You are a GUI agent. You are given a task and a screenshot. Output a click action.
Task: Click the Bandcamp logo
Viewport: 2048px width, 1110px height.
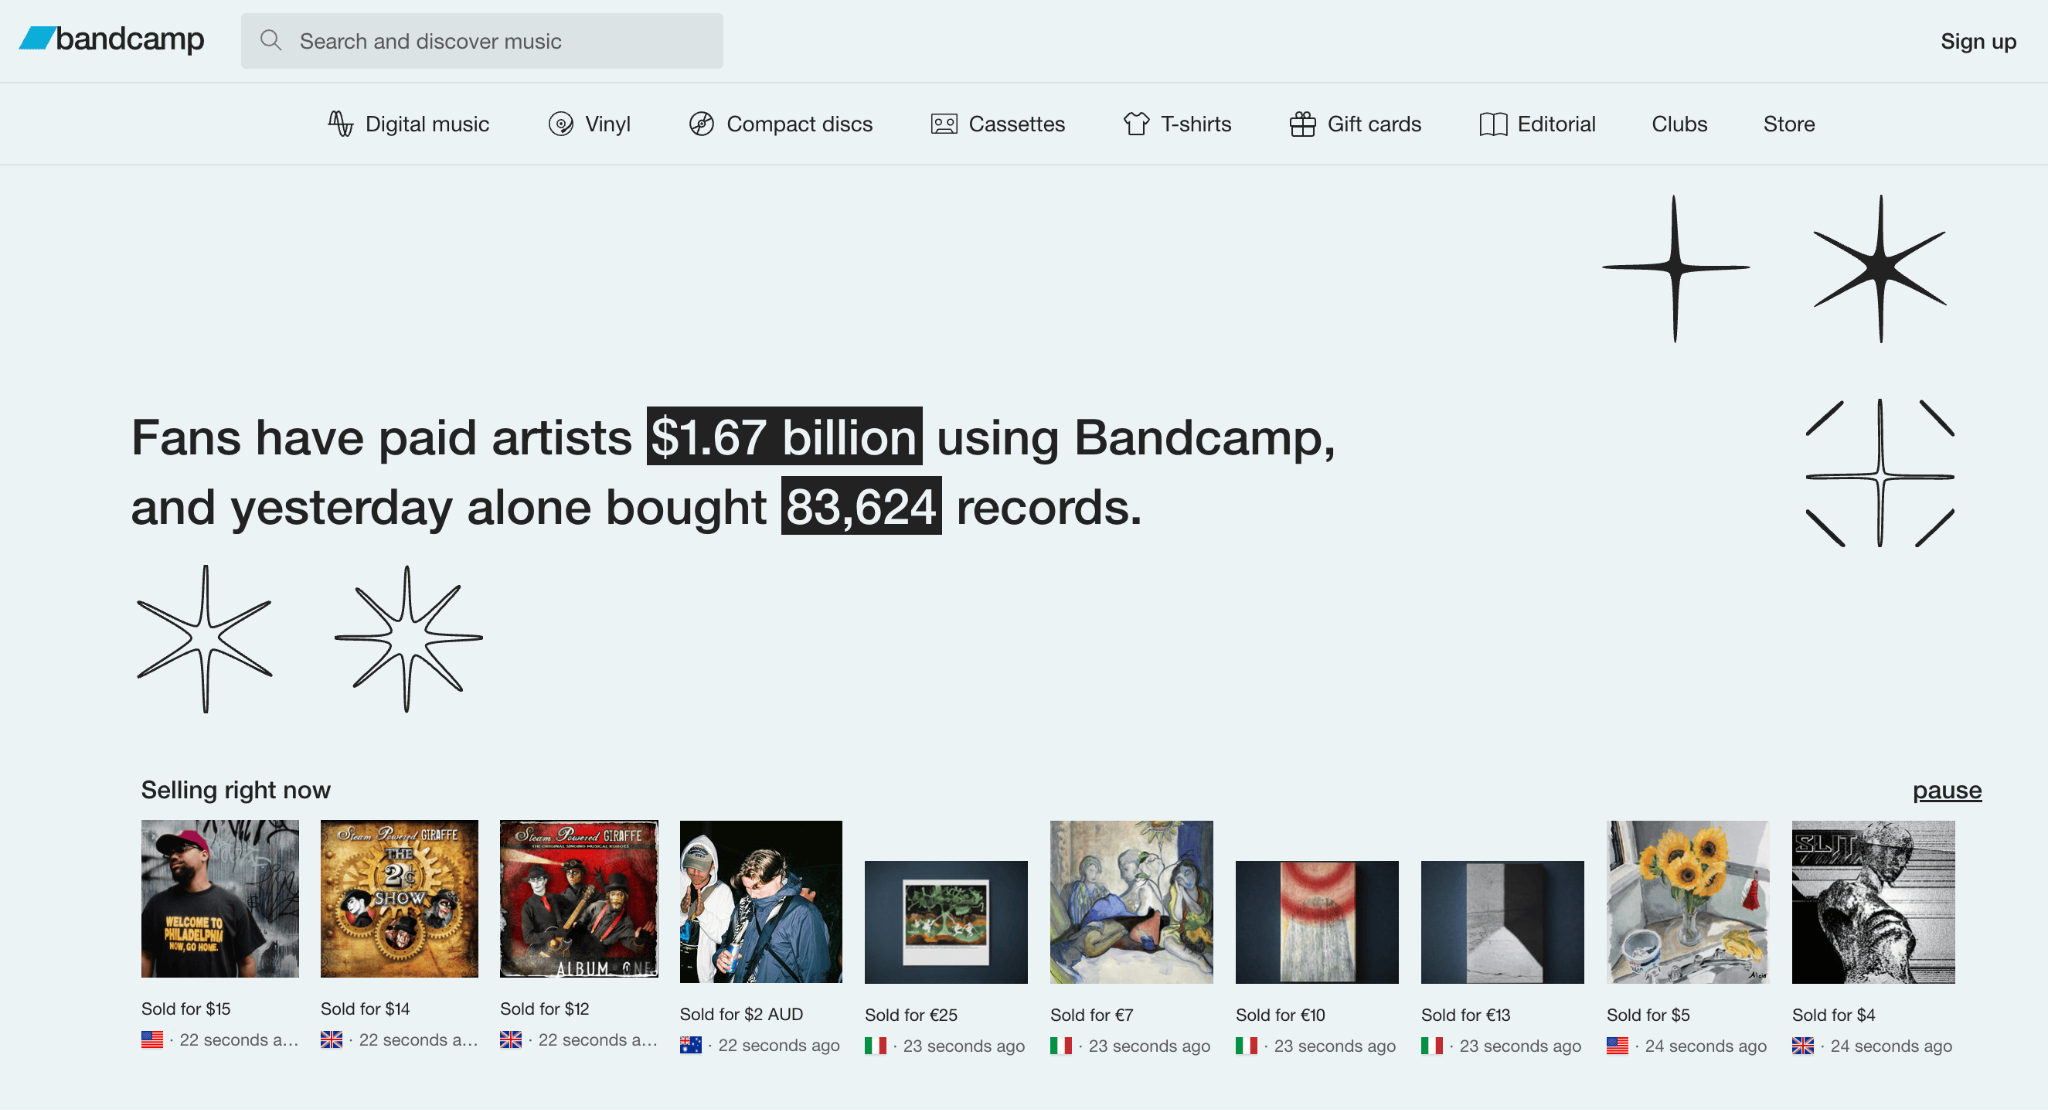click(110, 40)
